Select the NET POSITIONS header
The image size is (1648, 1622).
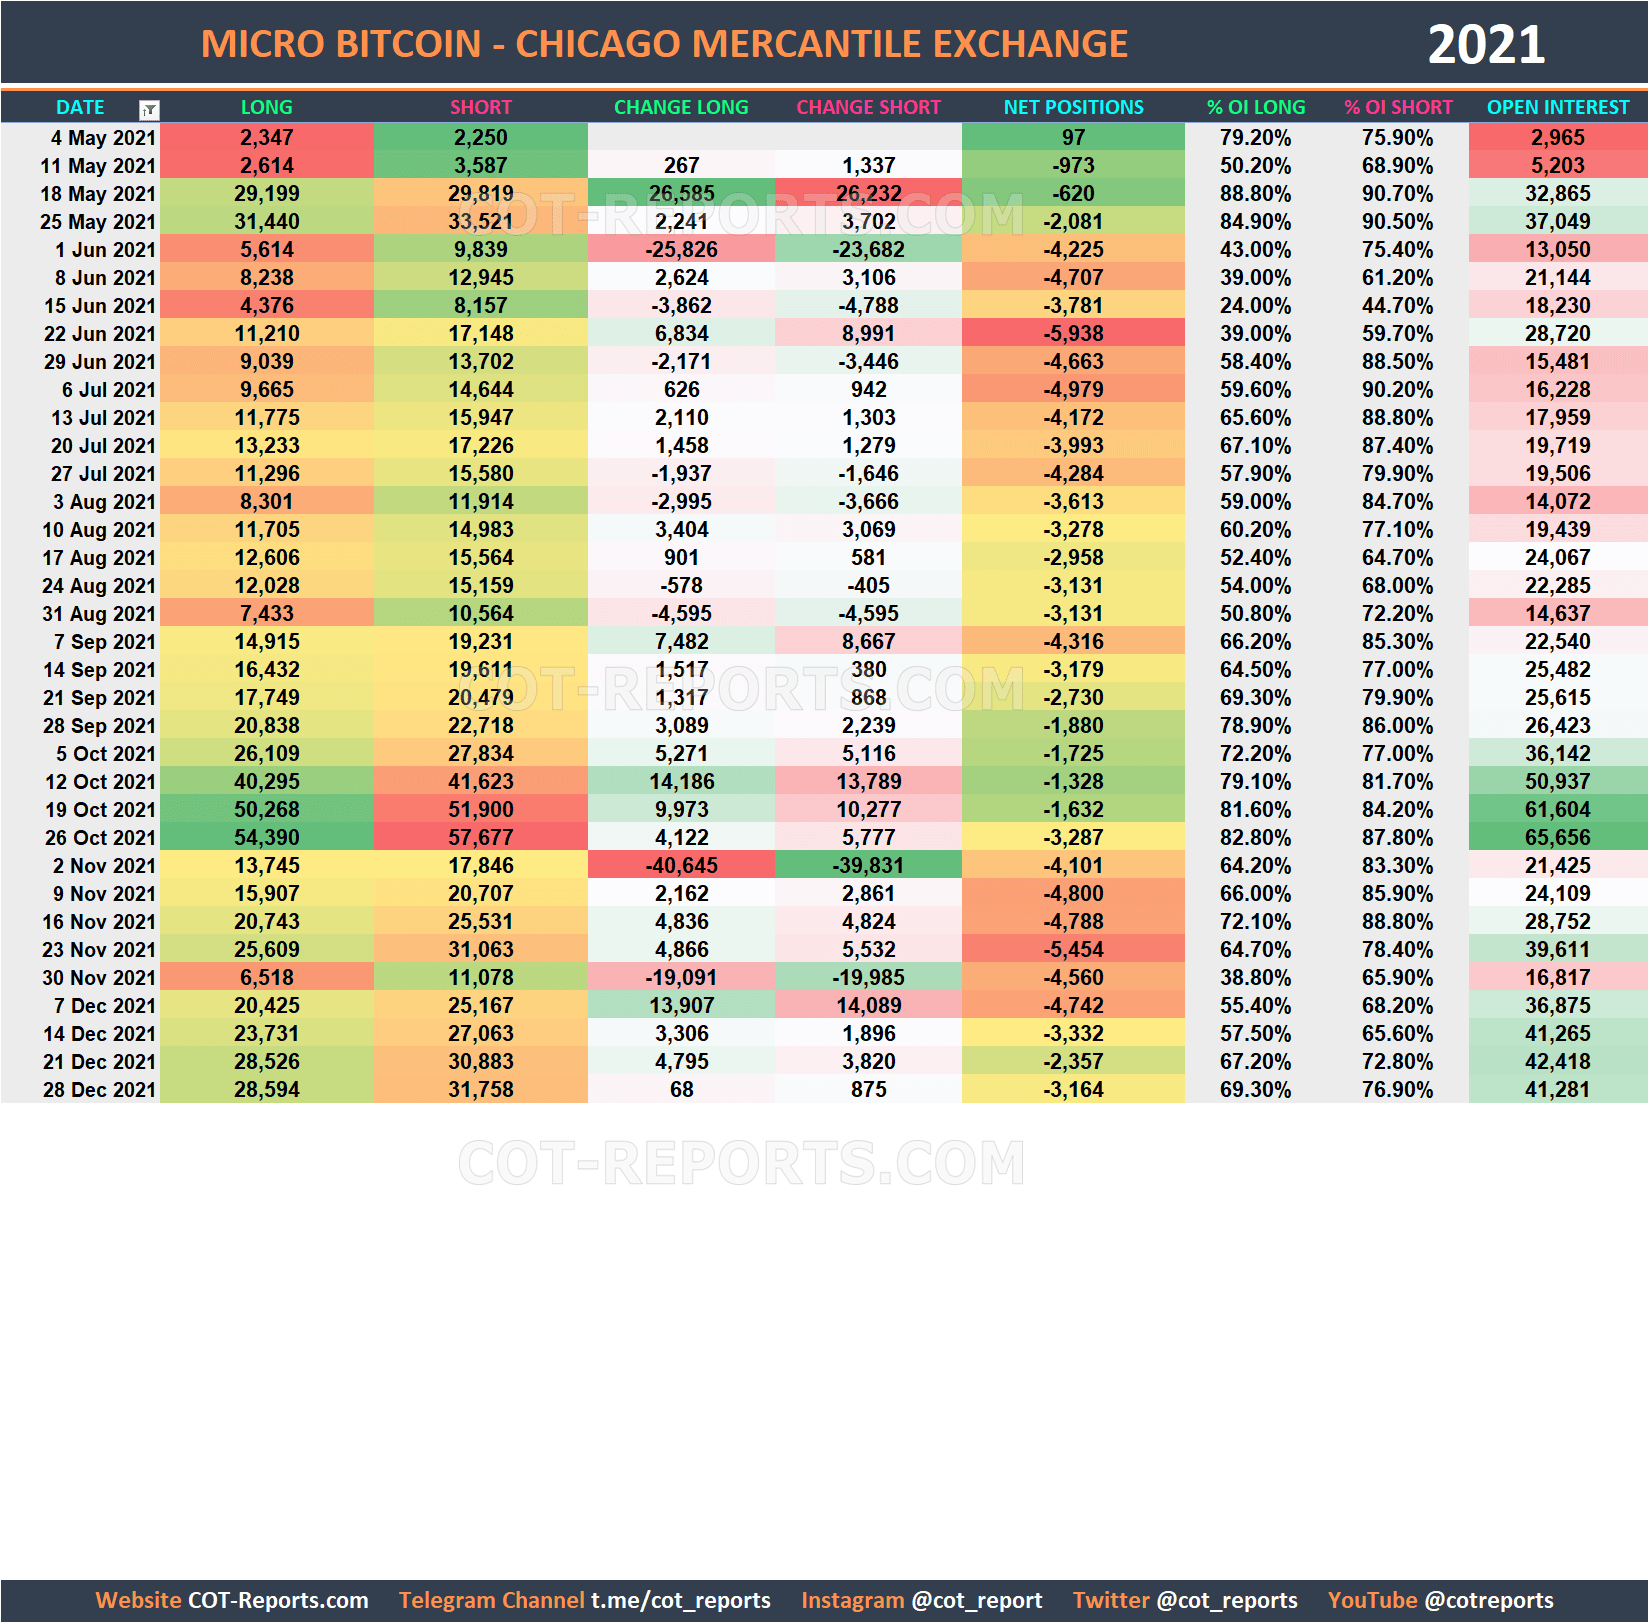pos(1071,107)
